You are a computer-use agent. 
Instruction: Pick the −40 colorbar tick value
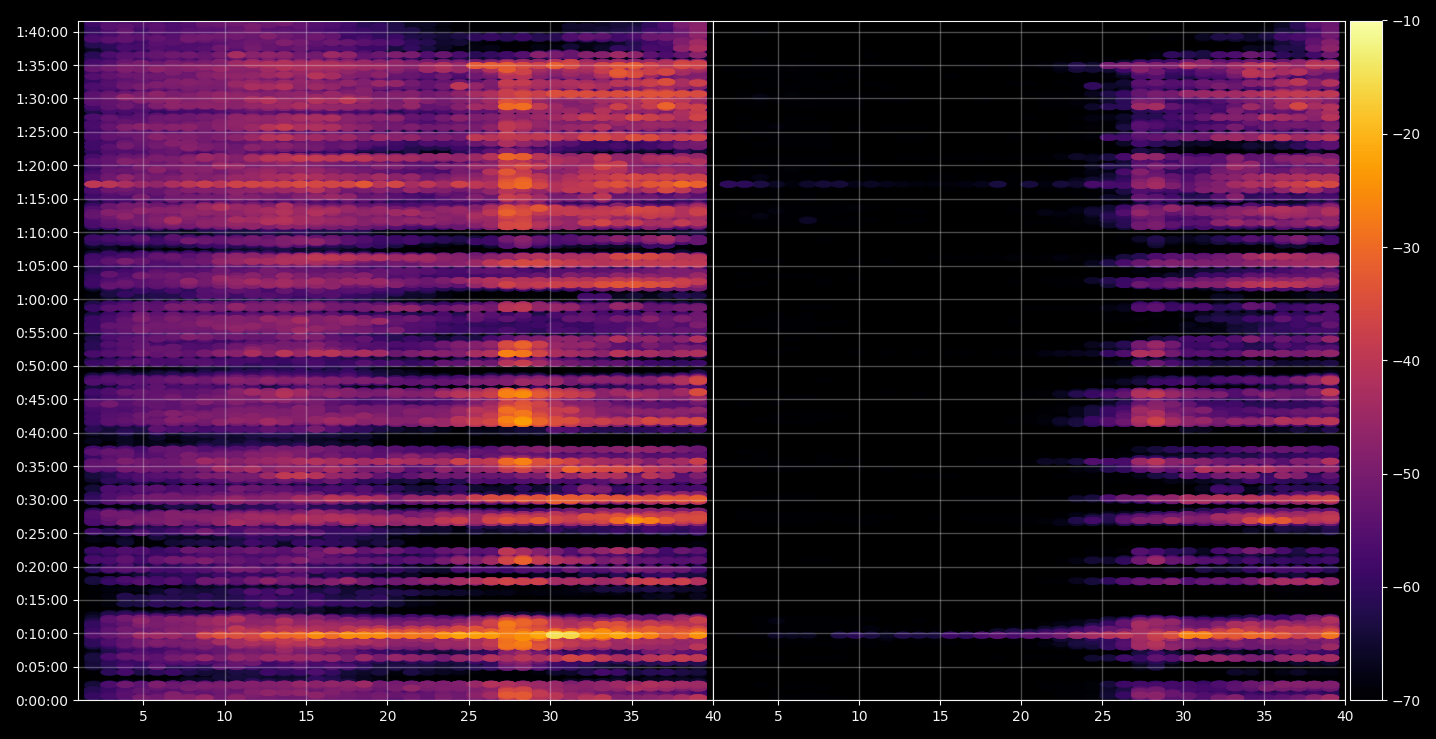click(x=1406, y=360)
